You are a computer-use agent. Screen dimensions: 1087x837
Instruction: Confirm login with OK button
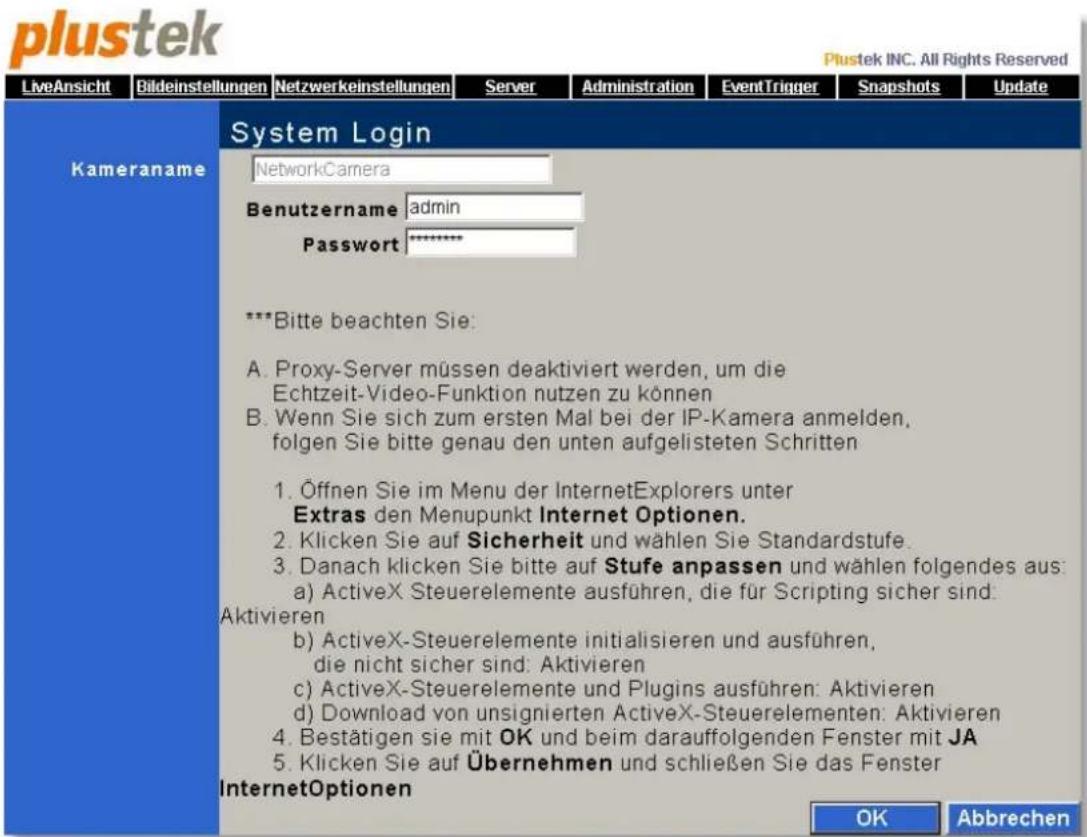point(875,818)
